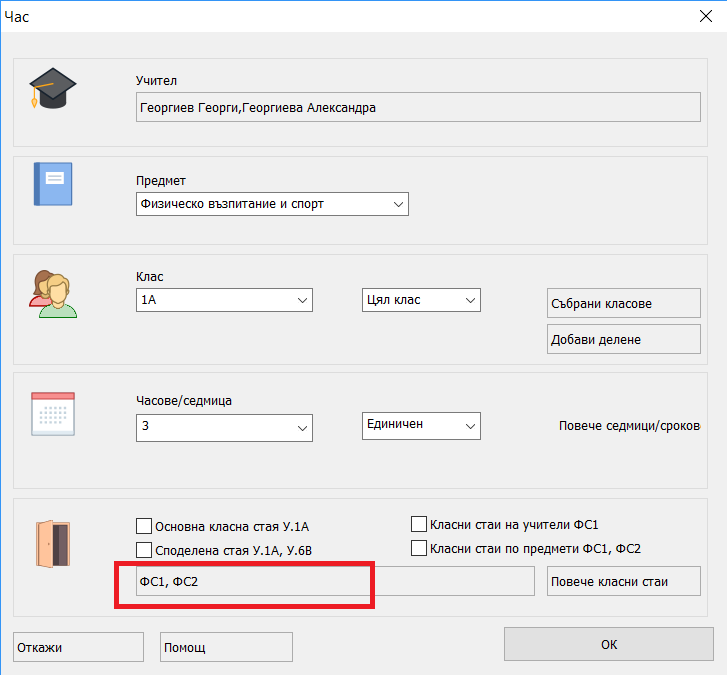Click the Учител name field
Viewport: 727px width, 675px height.
pos(418,108)
